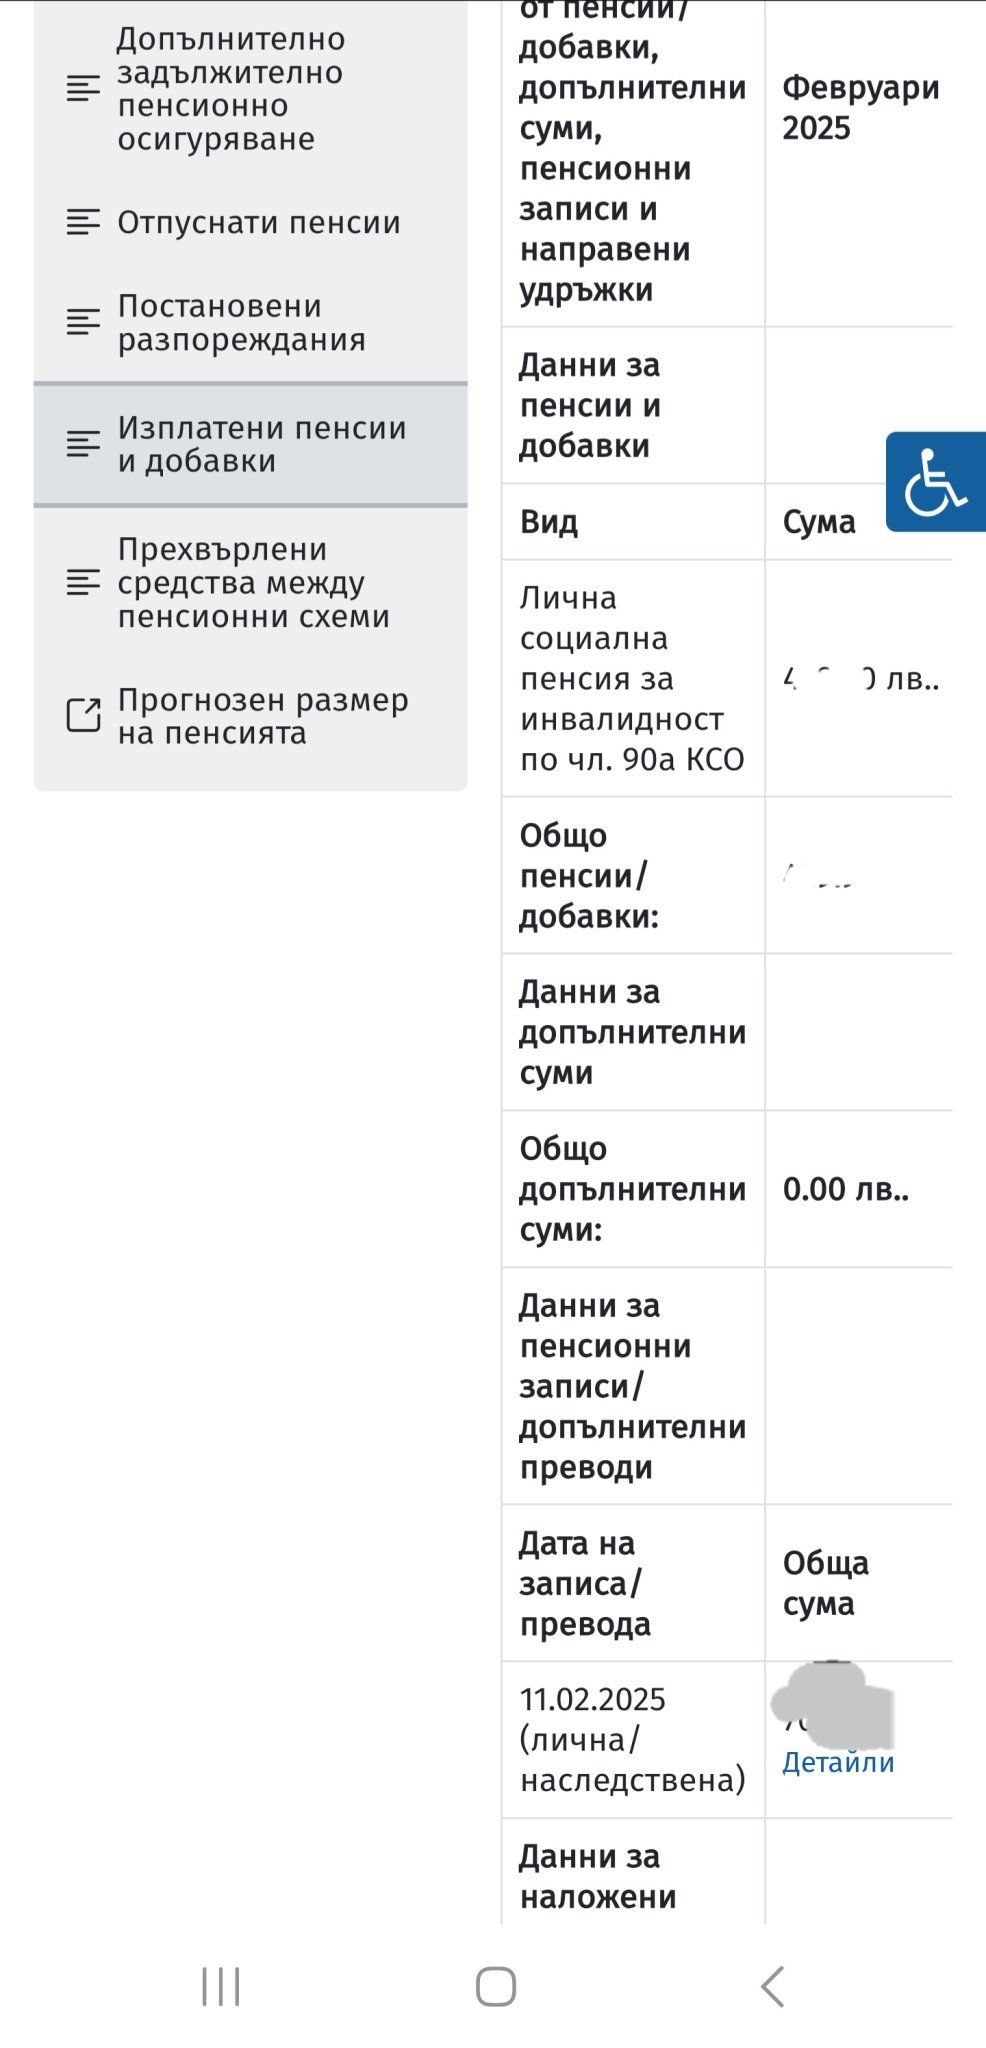Tap the list icon beside Изплатени пенсии

pos(83,444)
